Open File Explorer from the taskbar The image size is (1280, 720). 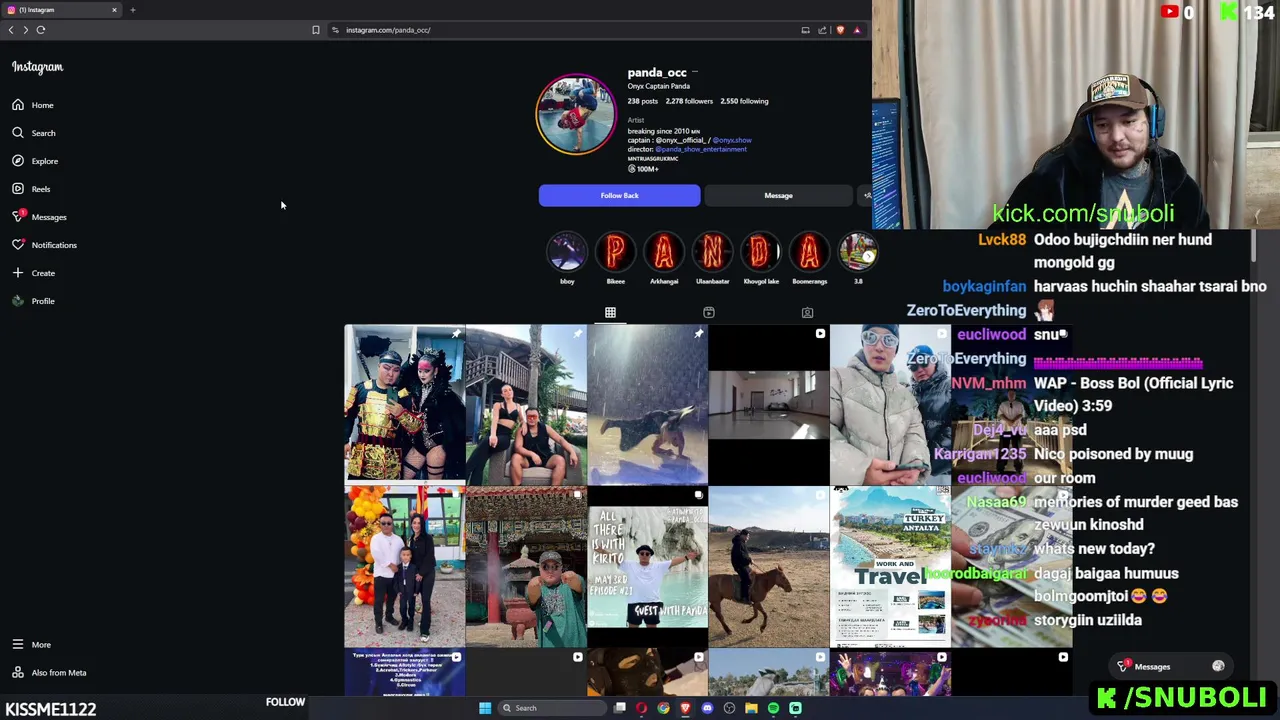click(751, 708)
